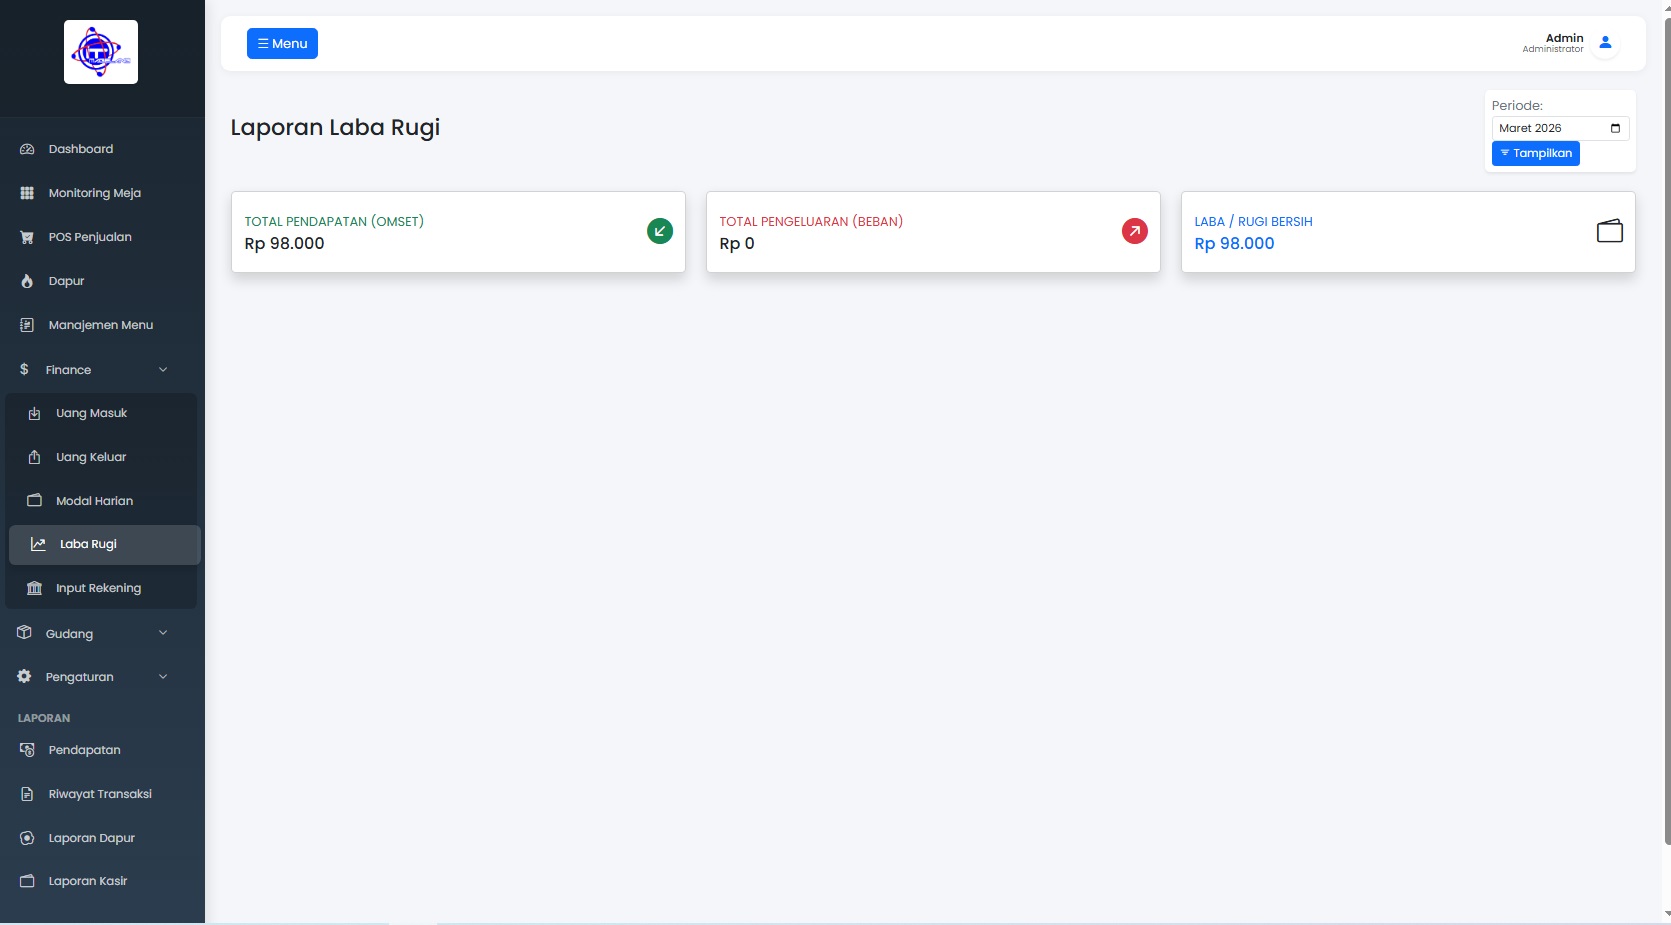The width and height of the screenshot is (1671, 925).
Task: Click the Dashboard gauge icon
Action: click(27, 149)
